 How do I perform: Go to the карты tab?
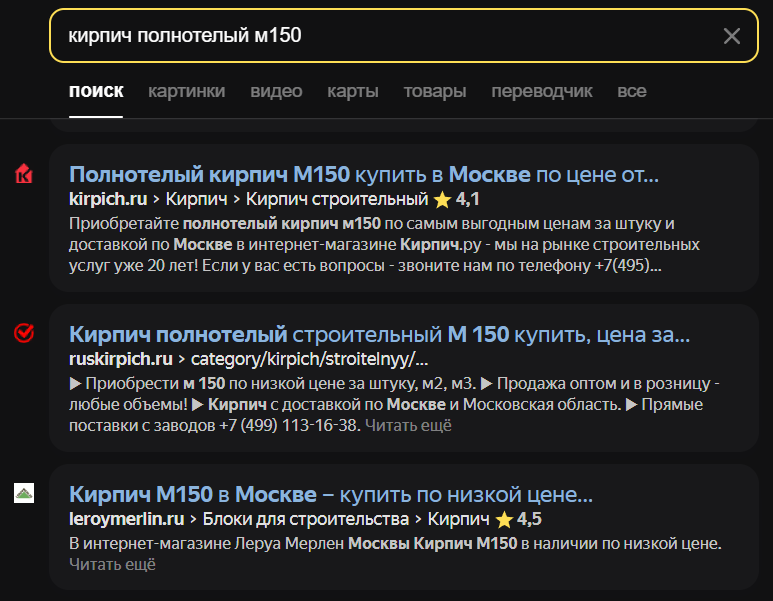pos(352,91)
